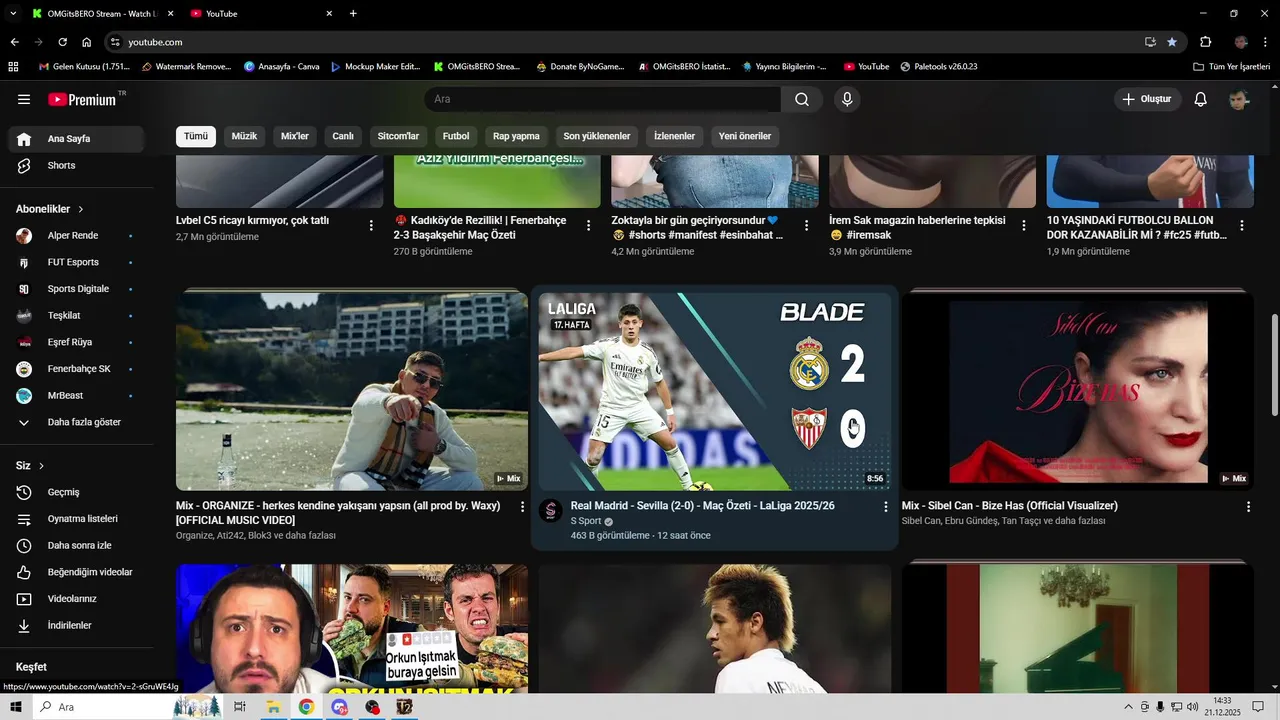Go back in Chrome
Screen dimensions: 1280x720
pyautogui.click(x=14, y=42)
